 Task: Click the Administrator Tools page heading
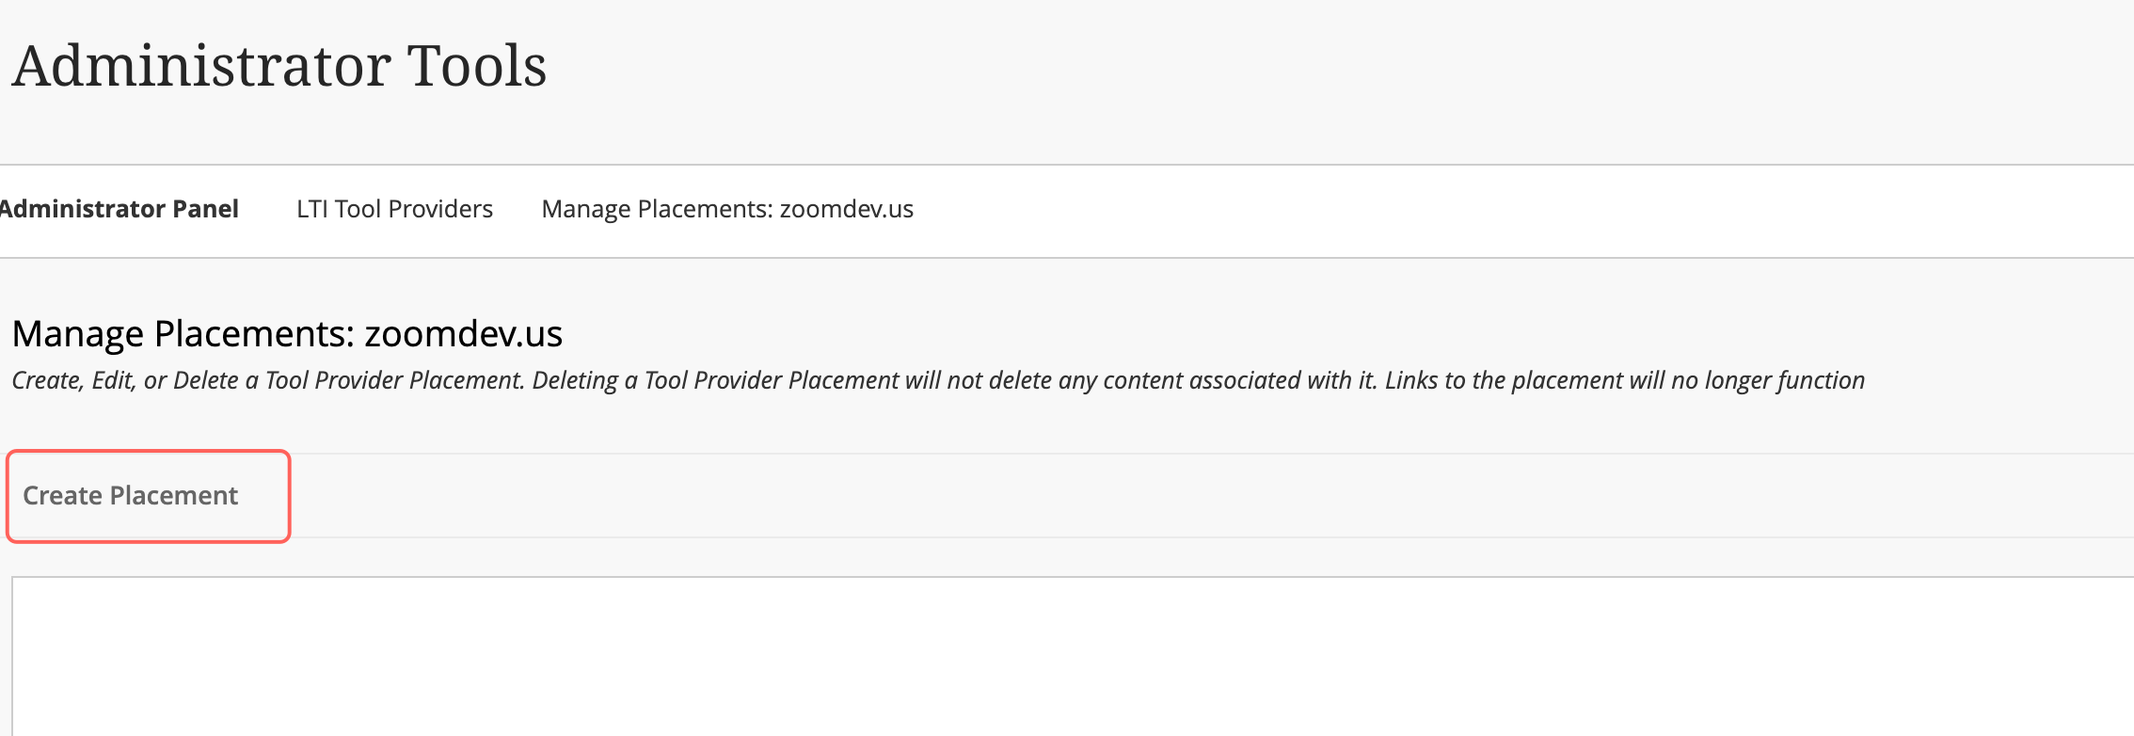[279, 66]
